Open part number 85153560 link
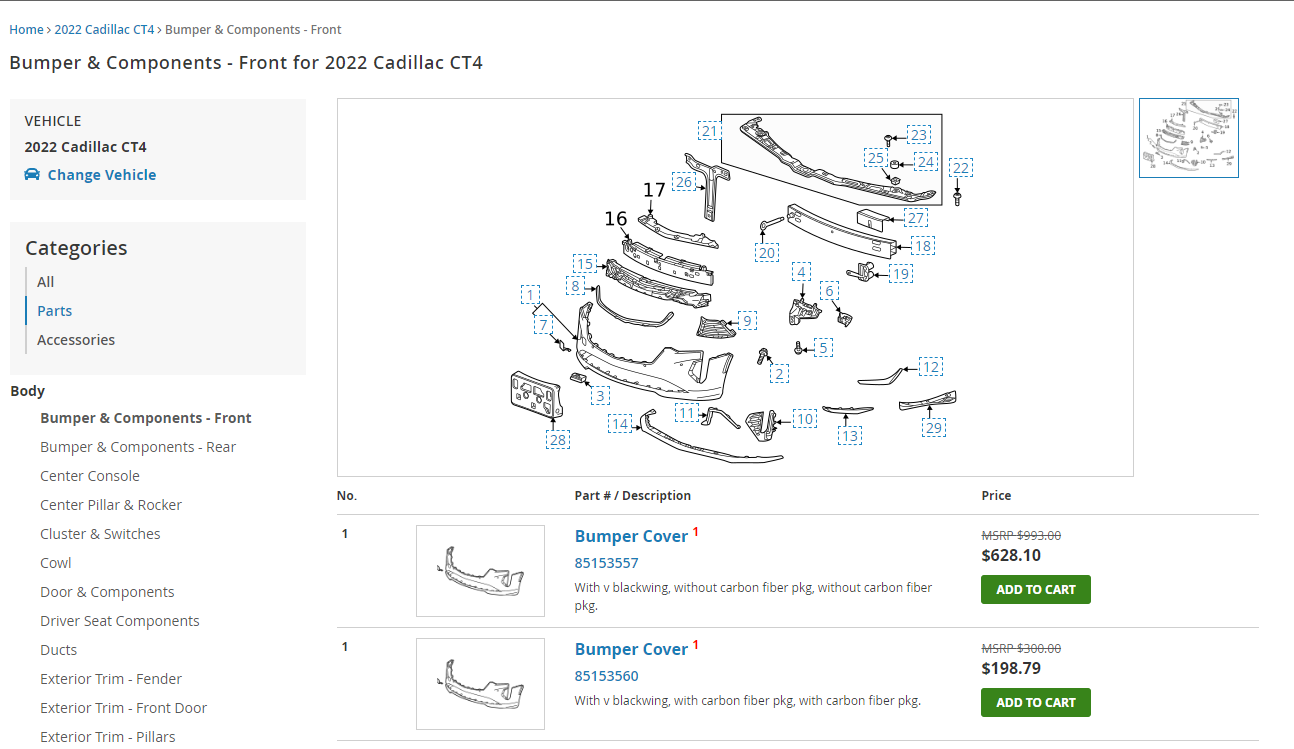The image size is (1294, 749). coord(606,676)
